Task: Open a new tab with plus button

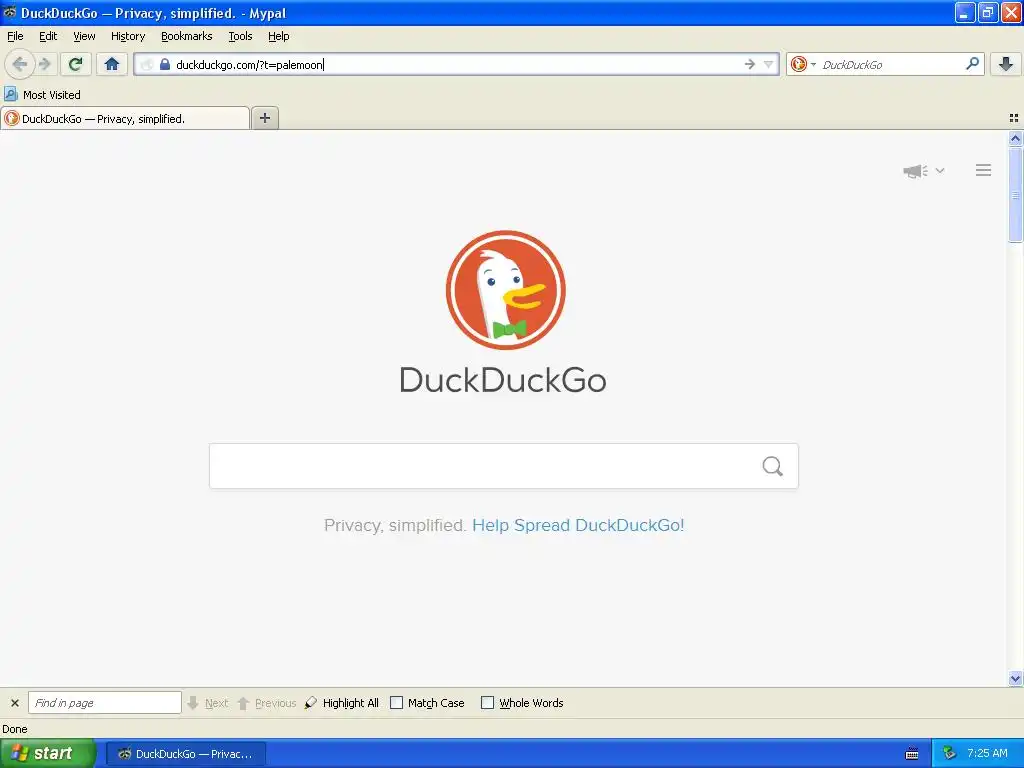Action: pos(264,118)
